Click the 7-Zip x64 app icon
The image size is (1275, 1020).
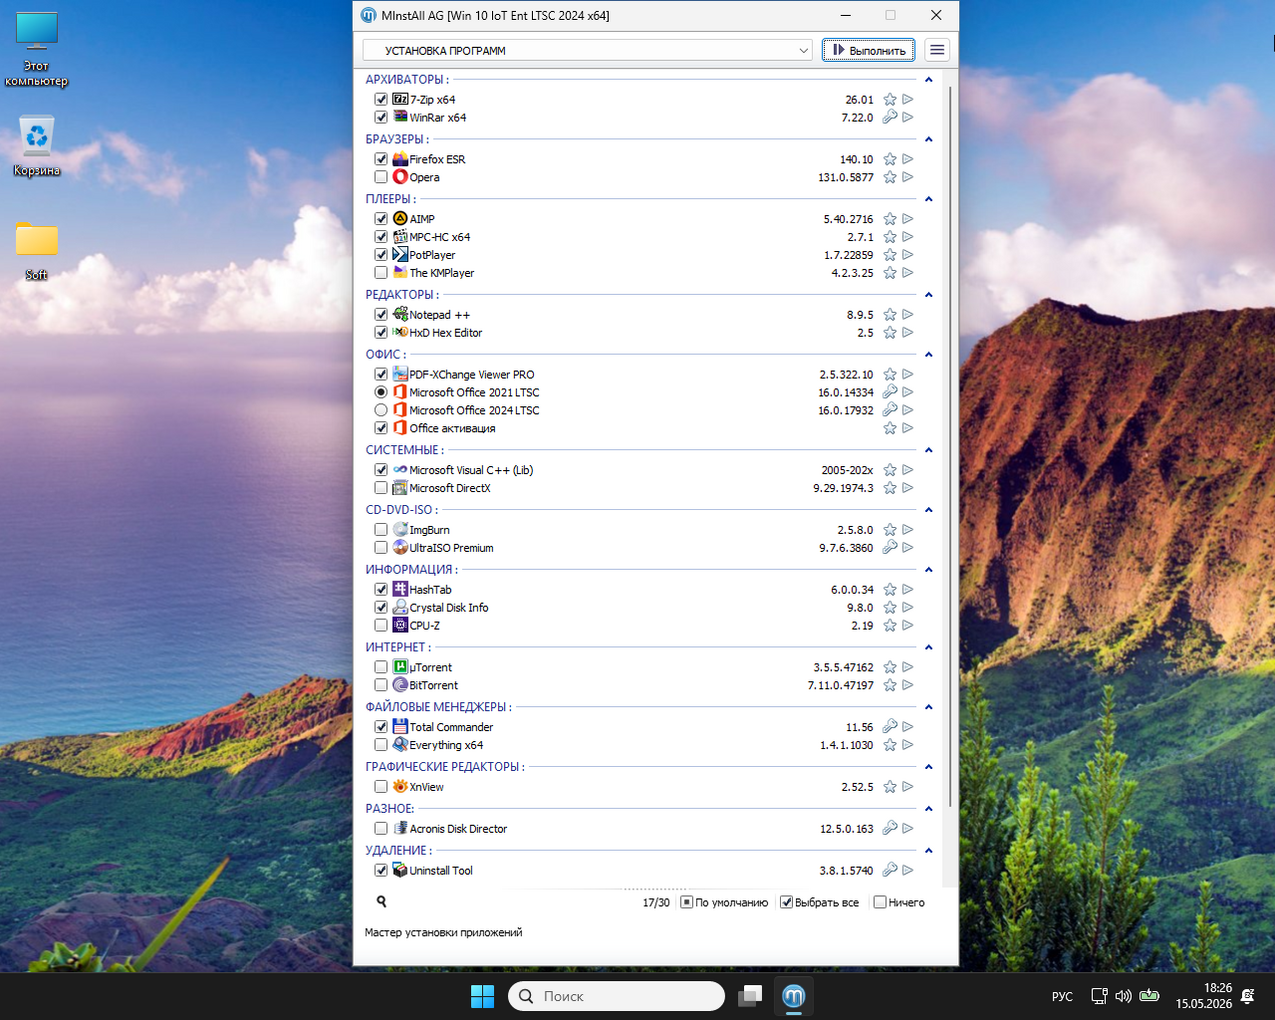(400, 99)
